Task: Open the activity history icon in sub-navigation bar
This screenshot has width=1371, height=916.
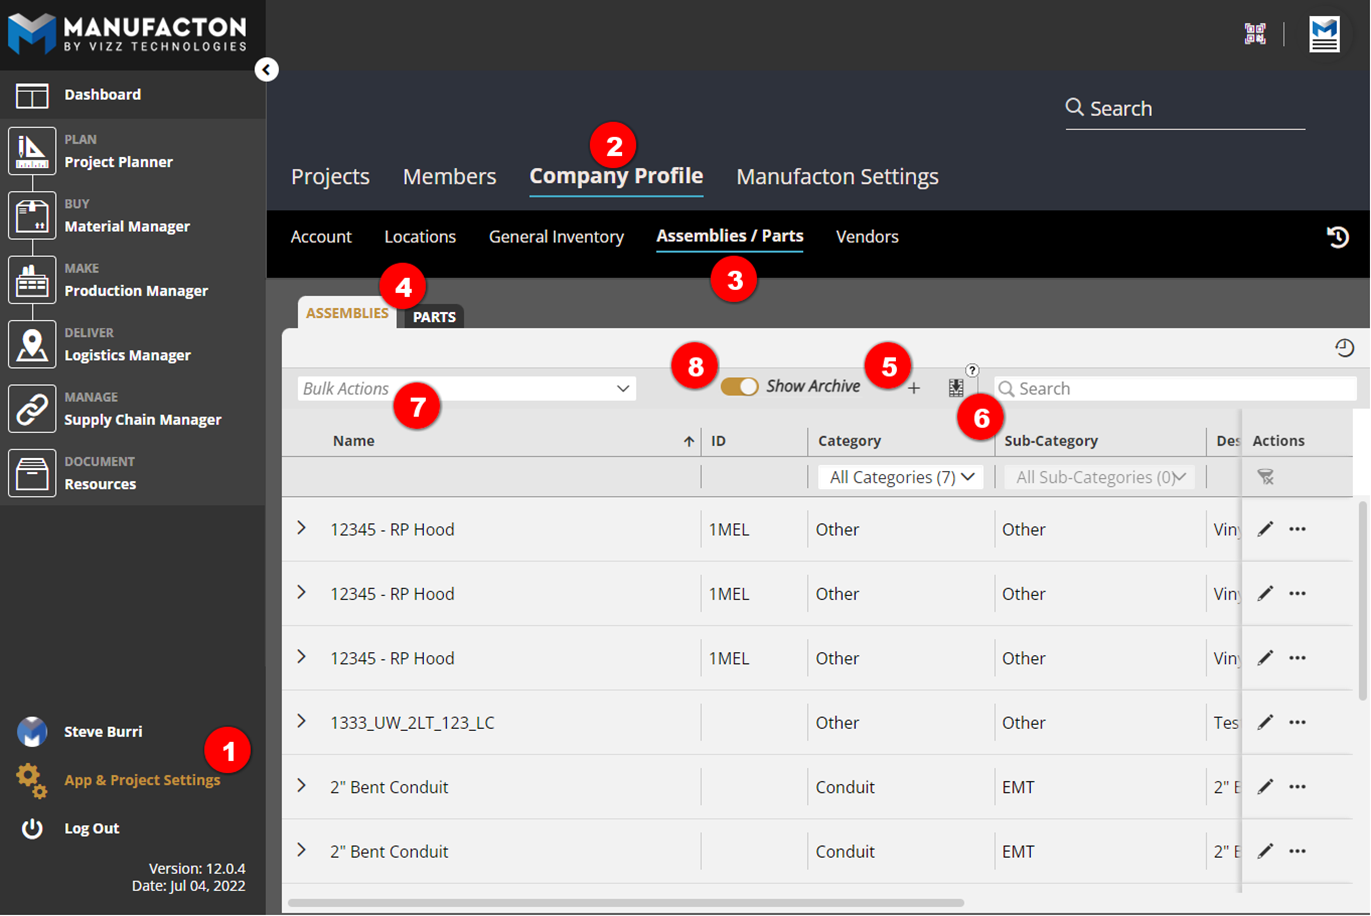Action: click(1337, 237)
